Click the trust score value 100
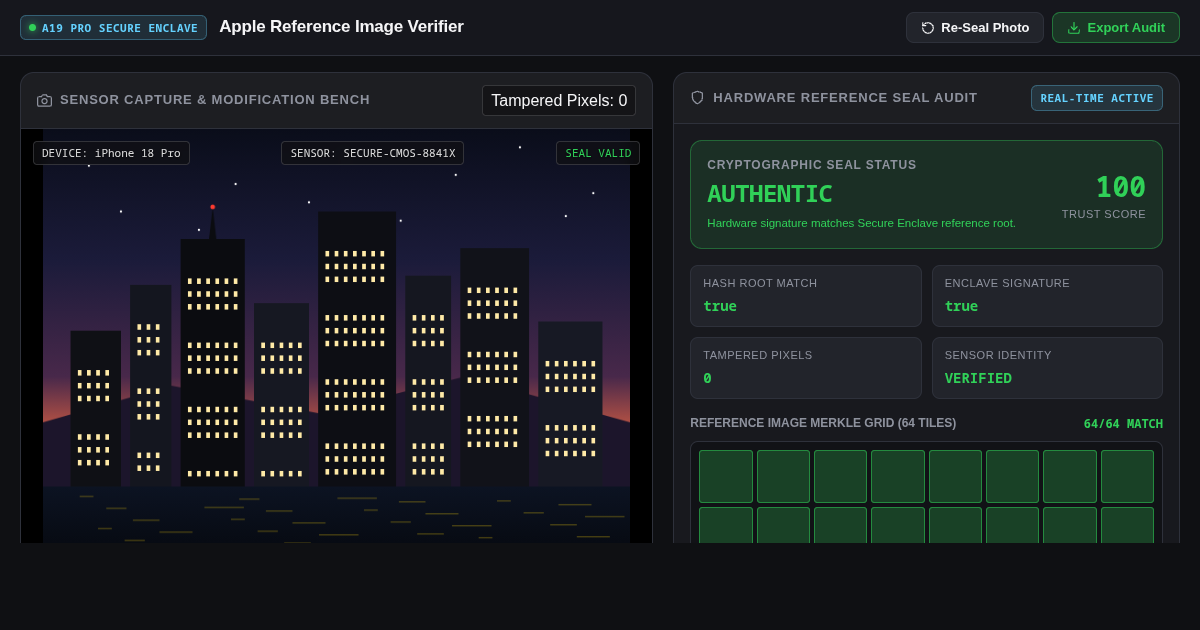 [x=1120, y=187]
